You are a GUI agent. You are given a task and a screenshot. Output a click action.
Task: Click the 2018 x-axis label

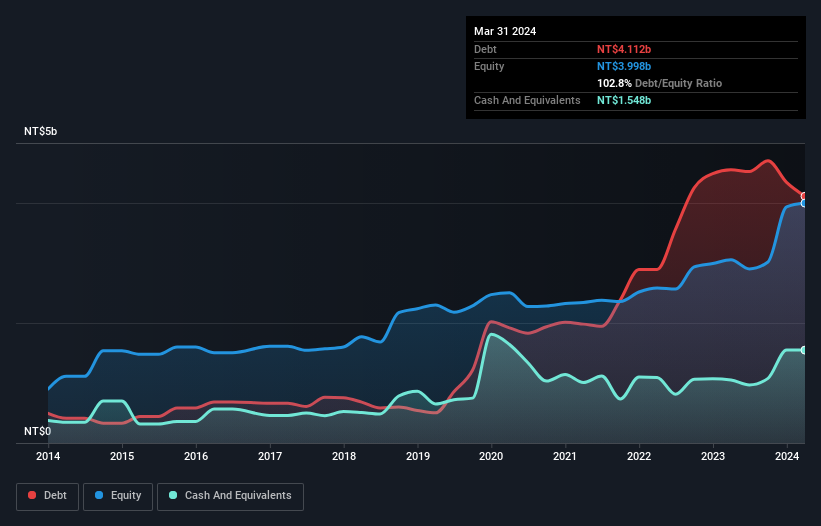pos(344,456)
